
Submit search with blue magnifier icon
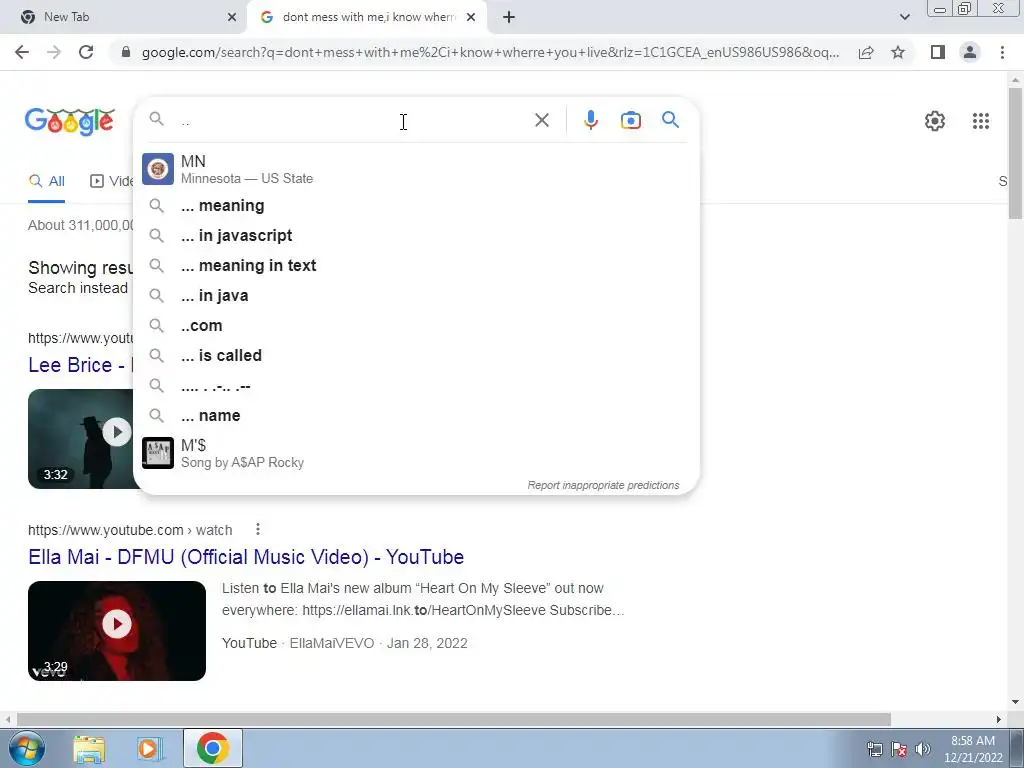pyautogui.click(x=670, y=120)
